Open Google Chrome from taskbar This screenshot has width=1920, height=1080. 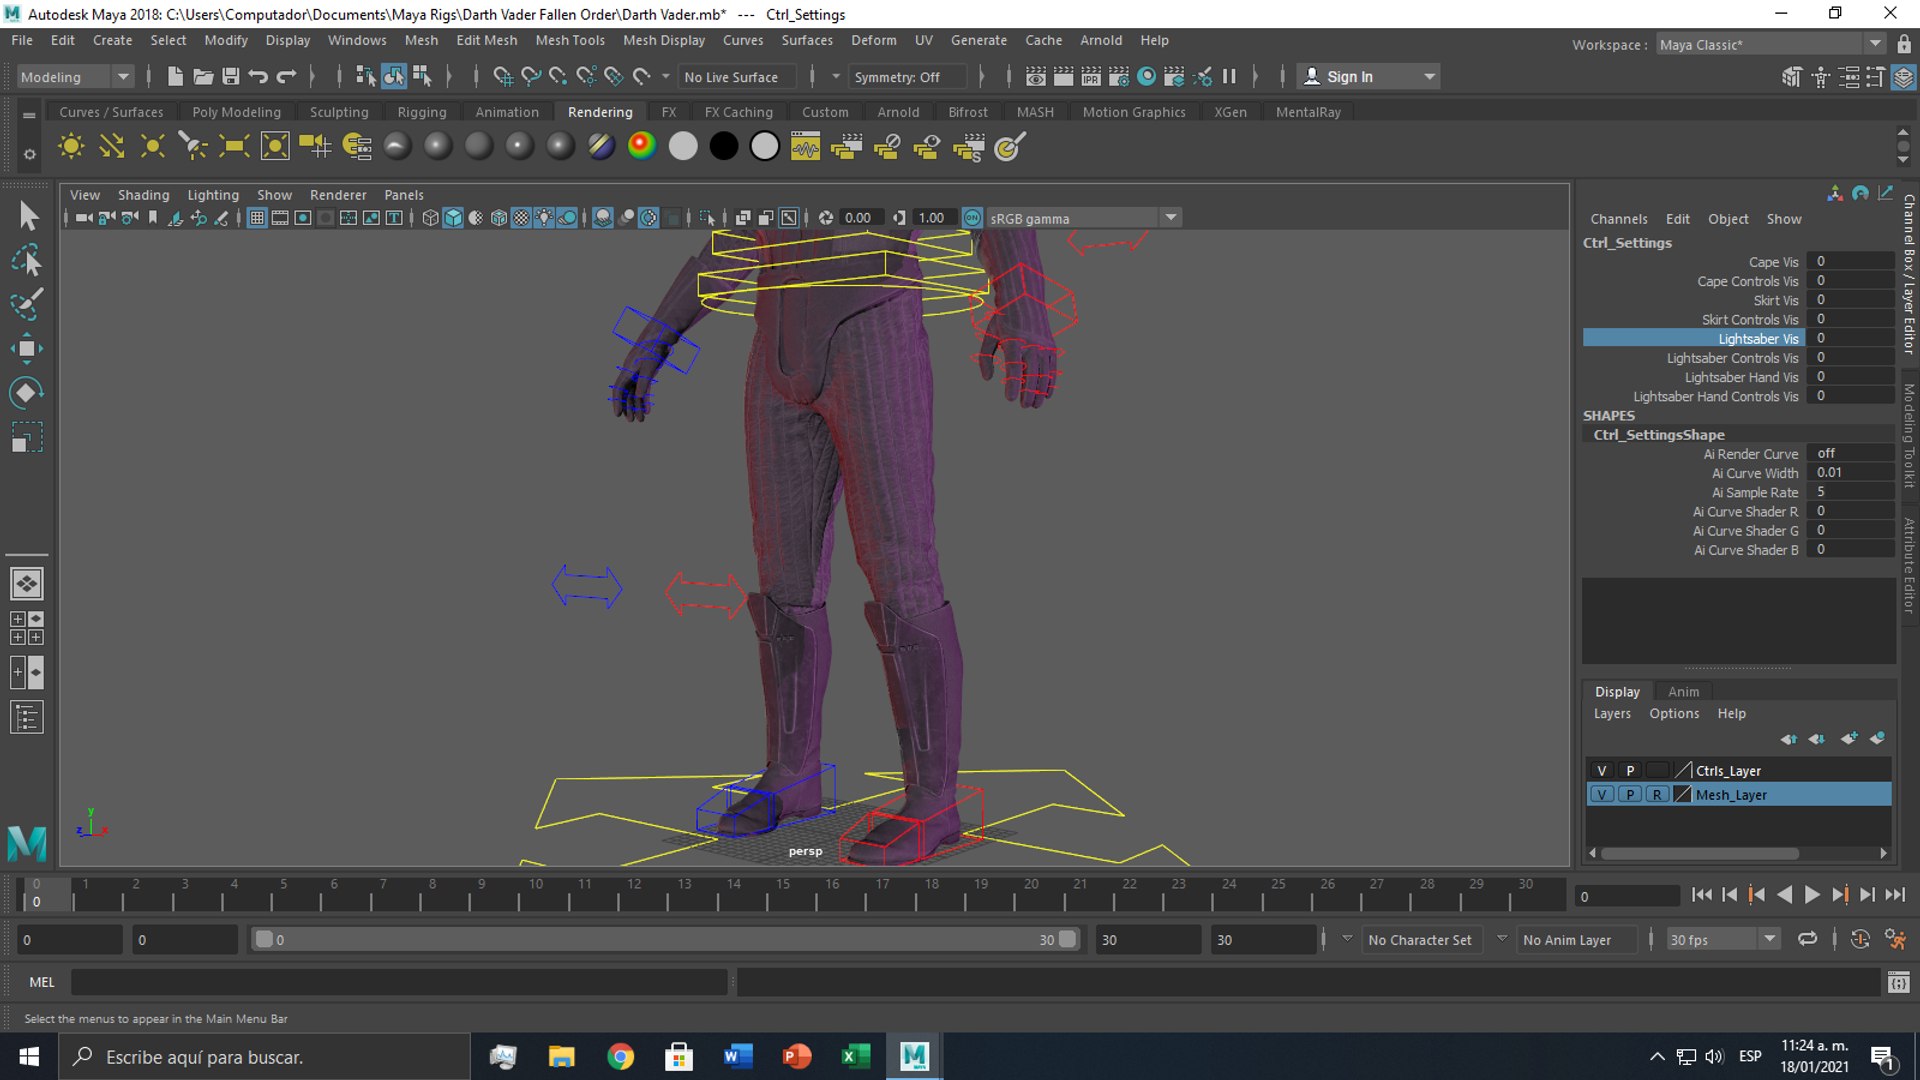(x=620, y=1056)
